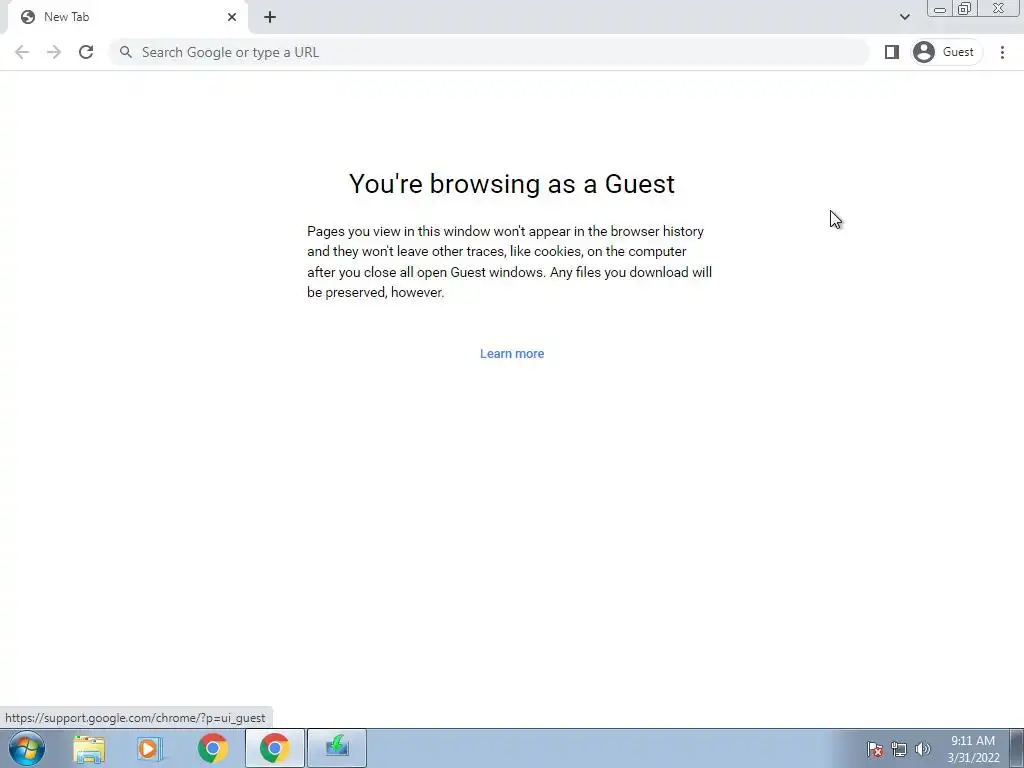Viewport: 1024px width, 768px height.
Task: Click the search magnifier icon in address bar
Action: point(126,52)
